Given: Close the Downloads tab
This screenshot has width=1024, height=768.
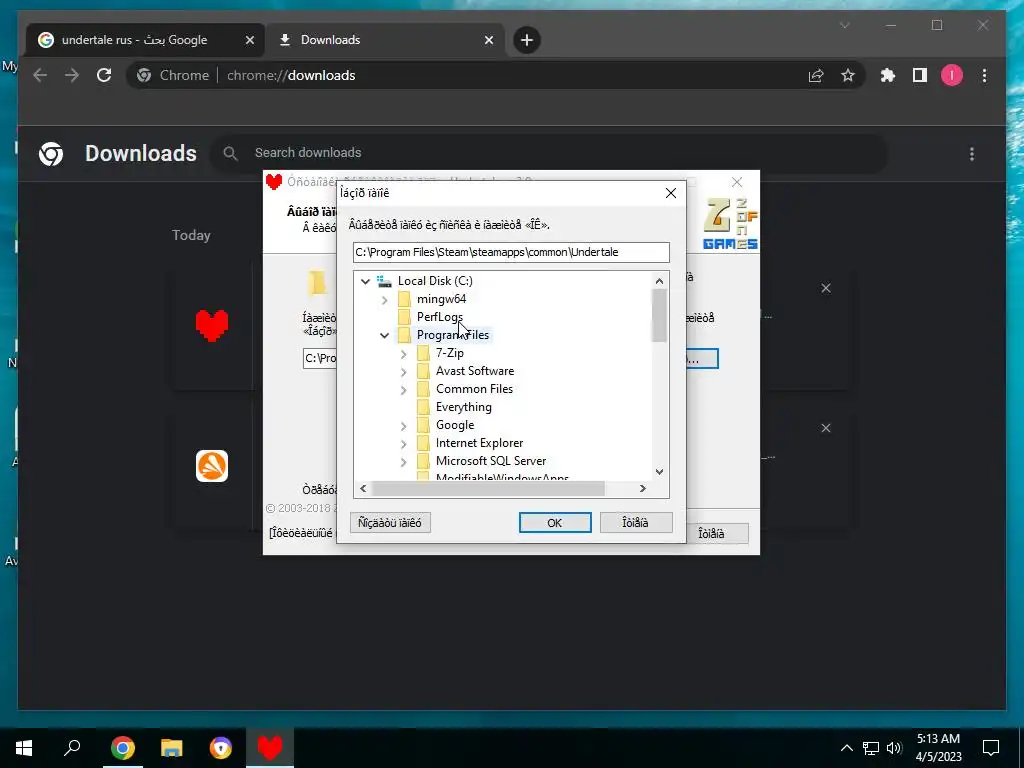Looking at the screenshot, I should 488,40.
